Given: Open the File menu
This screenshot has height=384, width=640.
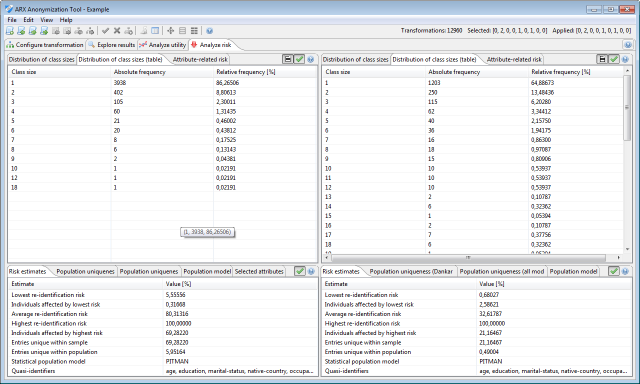Looking at the screenshot, I should [12, 20].
